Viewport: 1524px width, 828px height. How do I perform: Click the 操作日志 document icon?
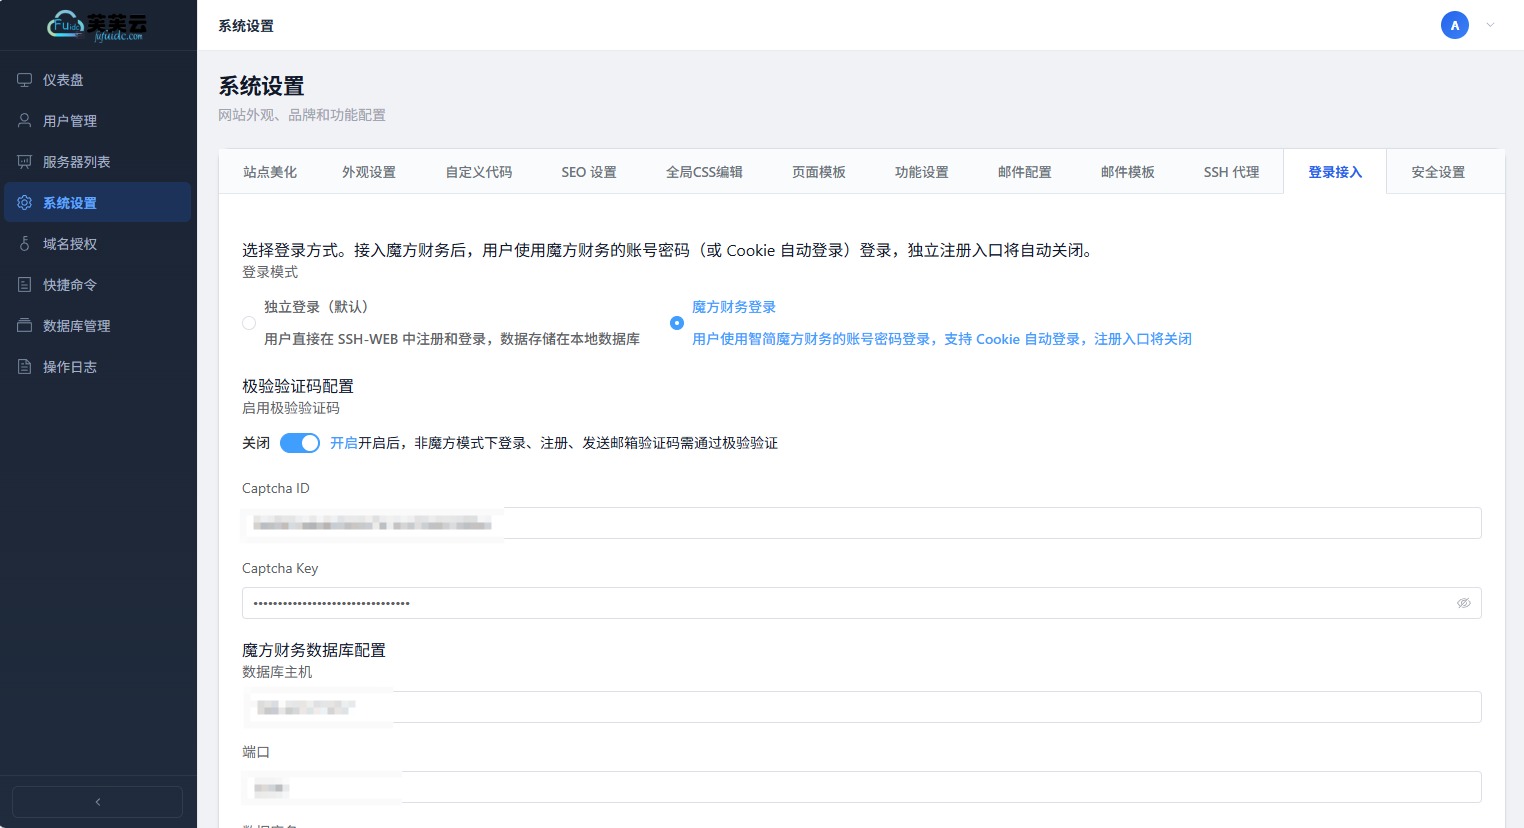[x=25, y=367]
